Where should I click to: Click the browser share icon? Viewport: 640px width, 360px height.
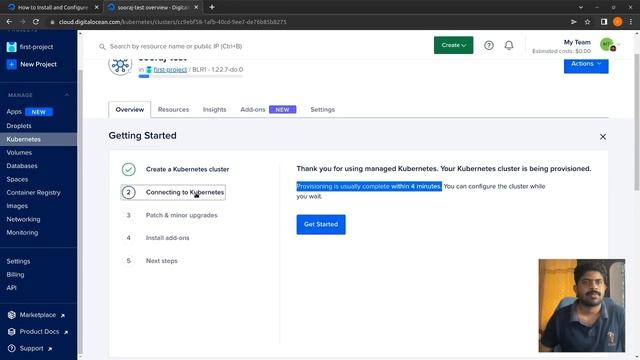[x=573, y=22]
